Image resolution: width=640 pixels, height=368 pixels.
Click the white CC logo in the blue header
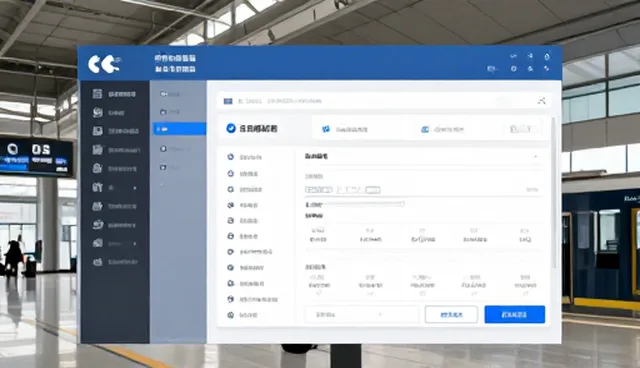coord(104,64)
